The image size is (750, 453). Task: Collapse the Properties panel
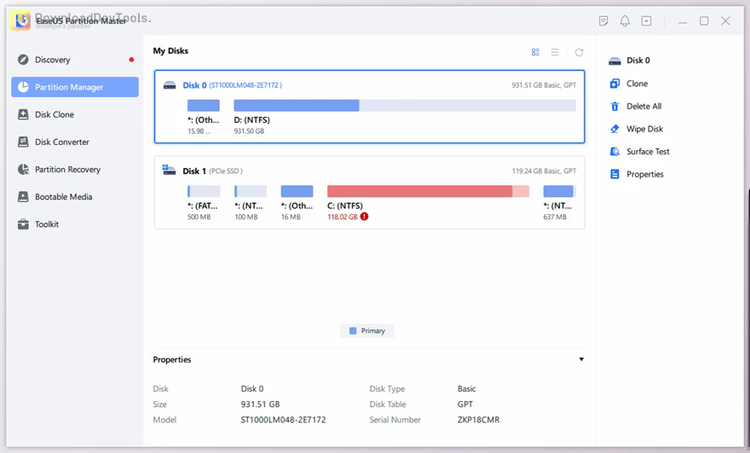pos(581,359)
